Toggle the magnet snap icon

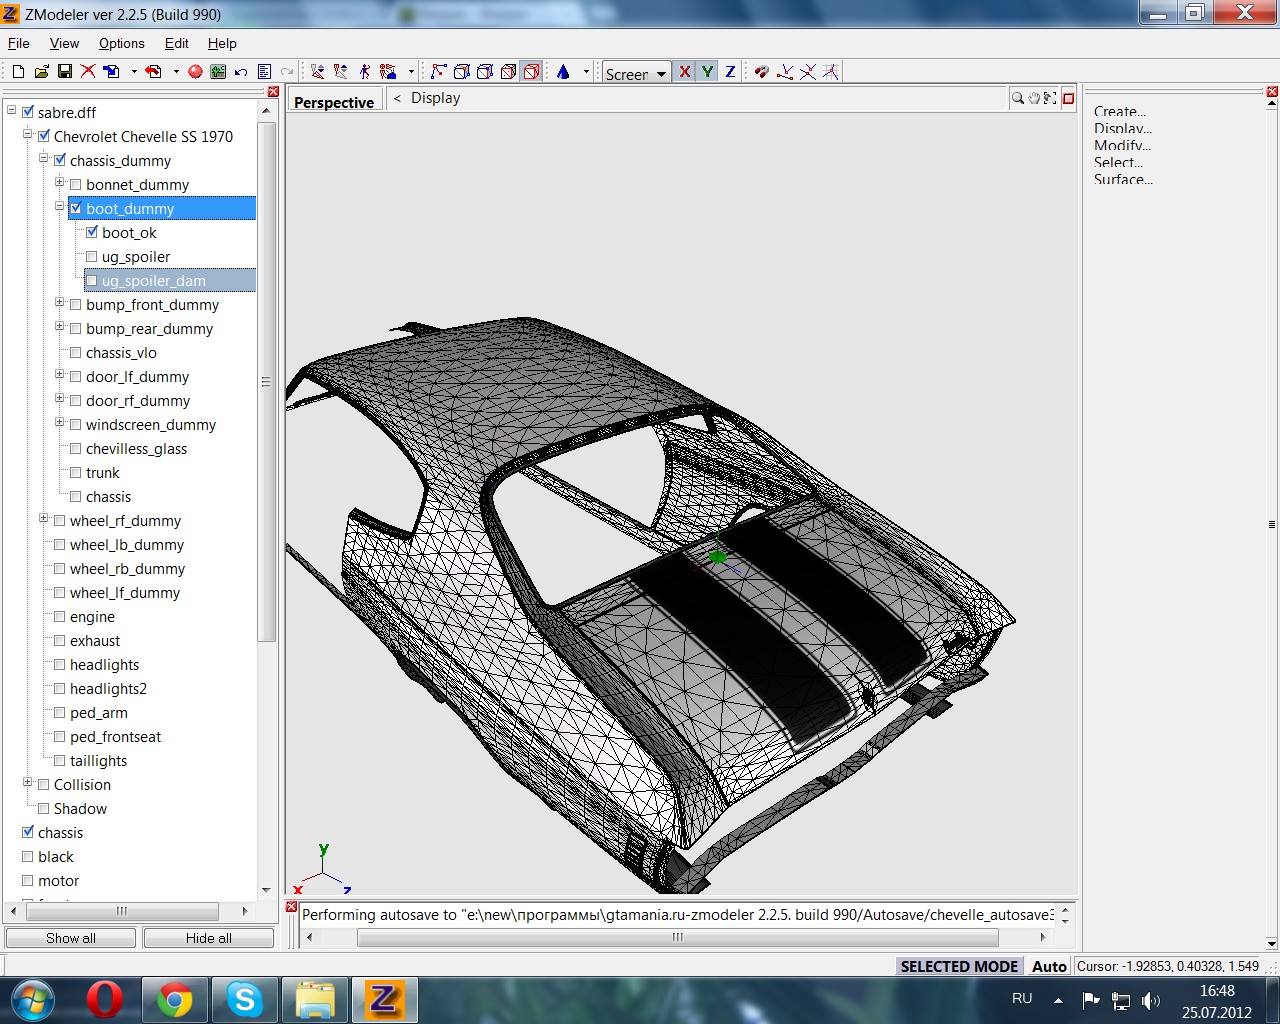[x=761, y=71]
